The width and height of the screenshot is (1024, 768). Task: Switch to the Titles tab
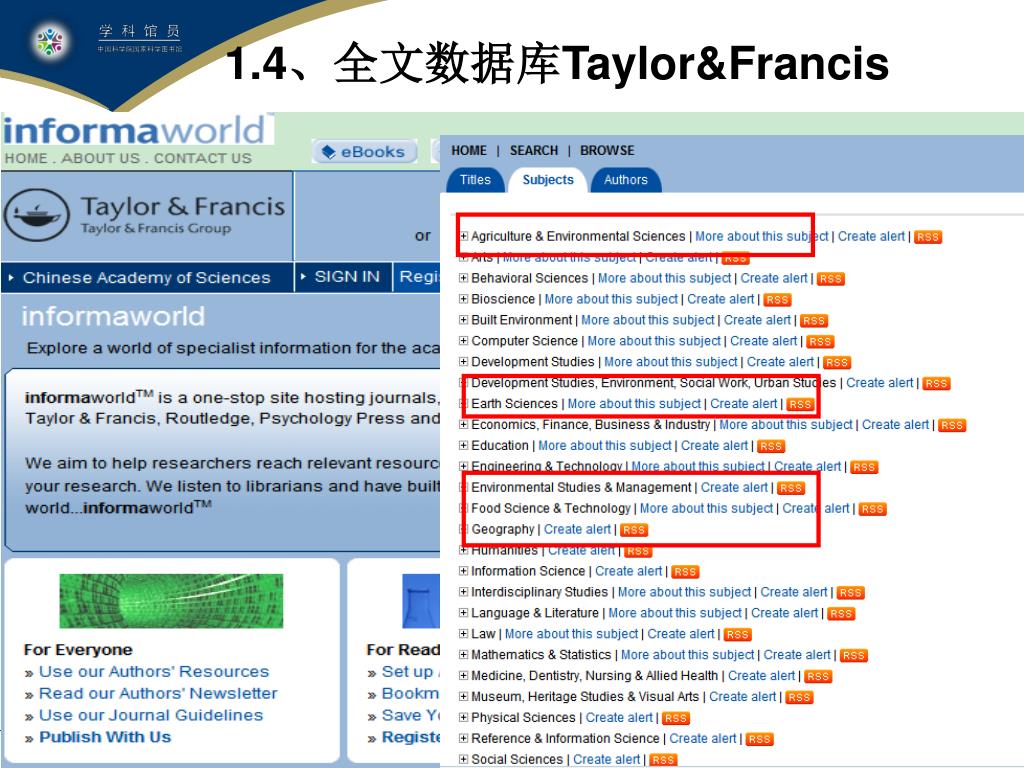(475, 180)
